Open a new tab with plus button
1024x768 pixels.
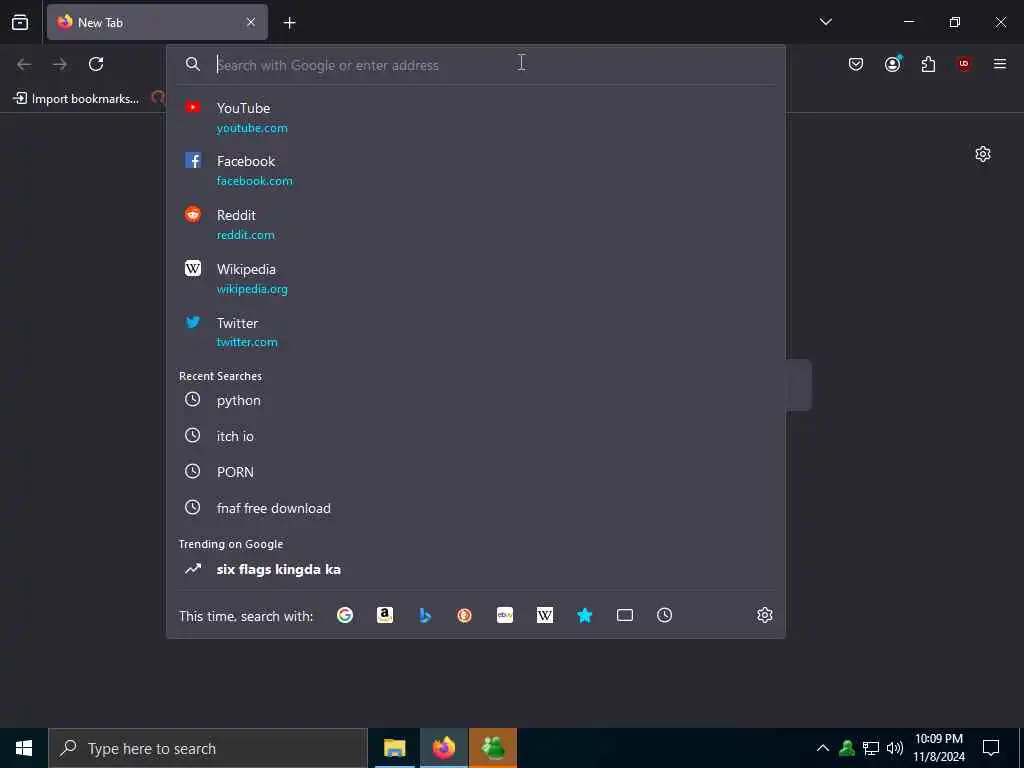tap(289, 23)
